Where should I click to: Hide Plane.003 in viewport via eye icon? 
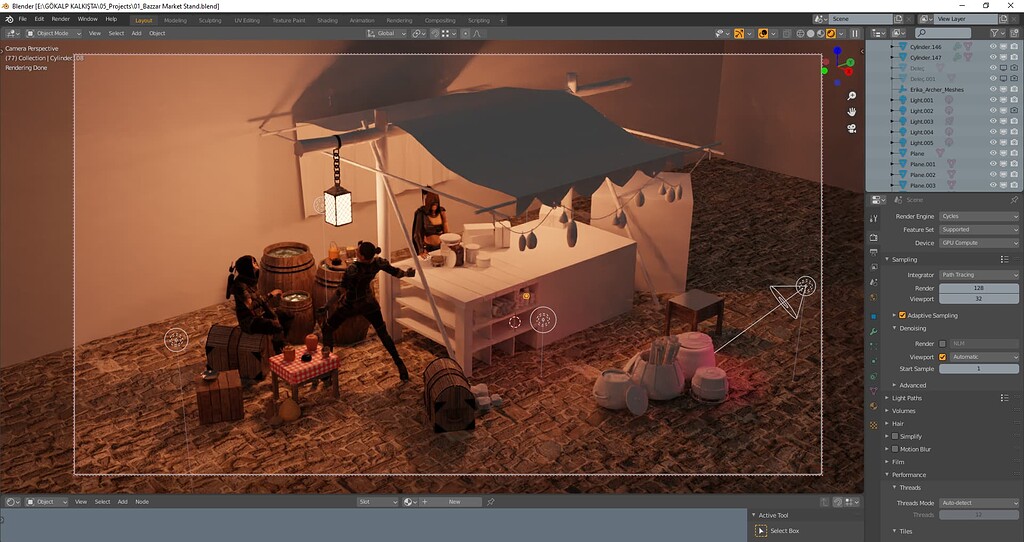(993, 185)
